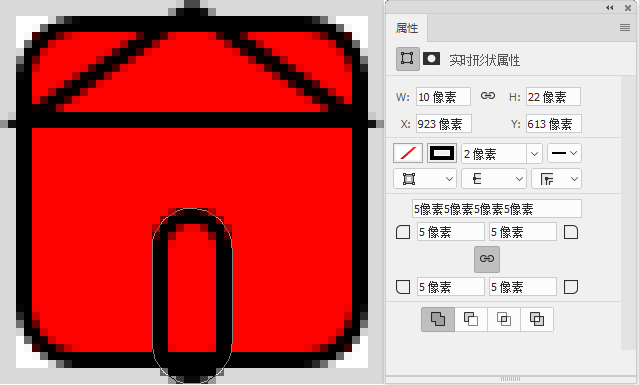639x385 pixels.
Task: Click the top-right corner radius icon
Action: pyautogui.click(x=571, y=232)
